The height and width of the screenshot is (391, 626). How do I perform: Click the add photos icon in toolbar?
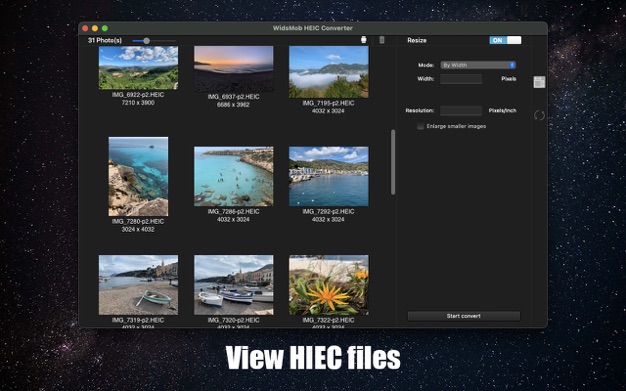[x=363, y=40]
